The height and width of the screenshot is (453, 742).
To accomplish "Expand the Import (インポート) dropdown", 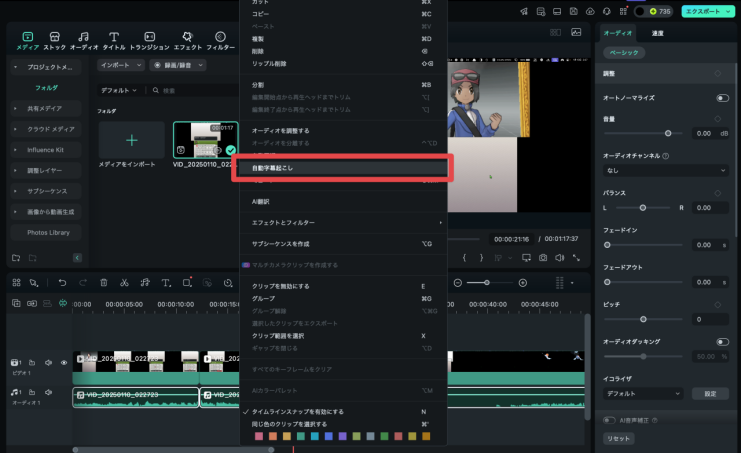I will point(121,65).
